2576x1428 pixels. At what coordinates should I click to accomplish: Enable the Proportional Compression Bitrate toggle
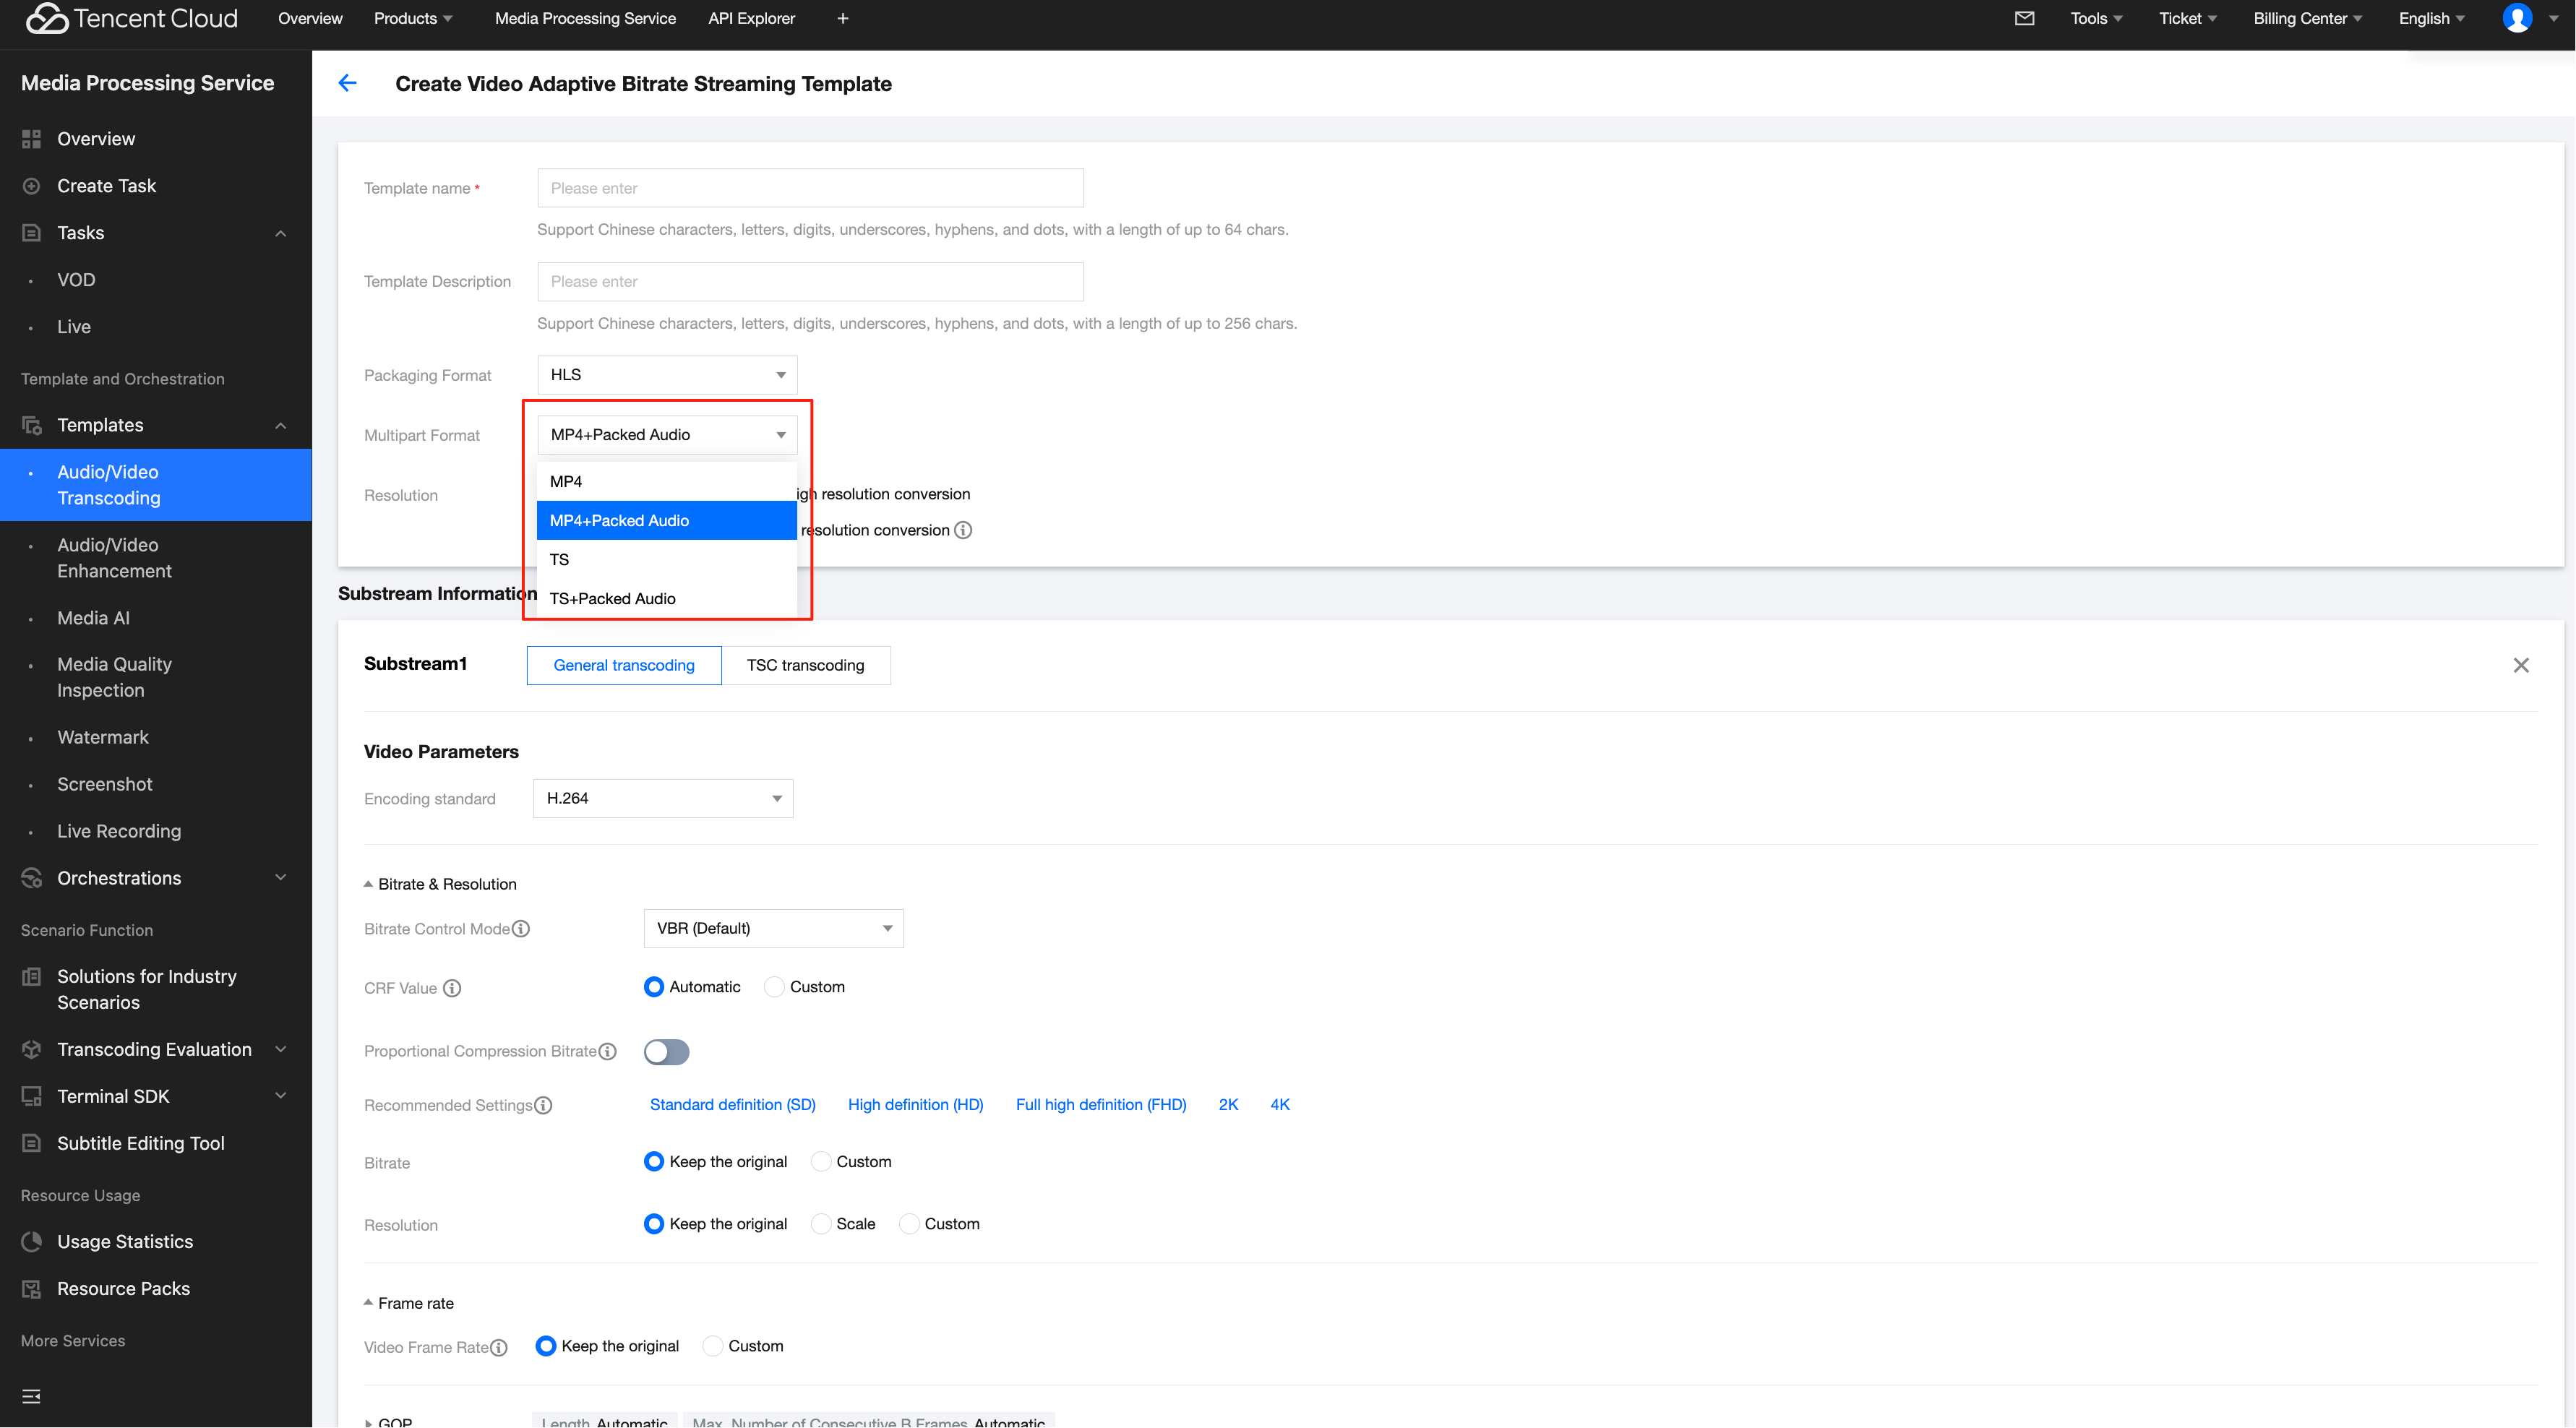pyautogui.click(x=666, y=1051)
